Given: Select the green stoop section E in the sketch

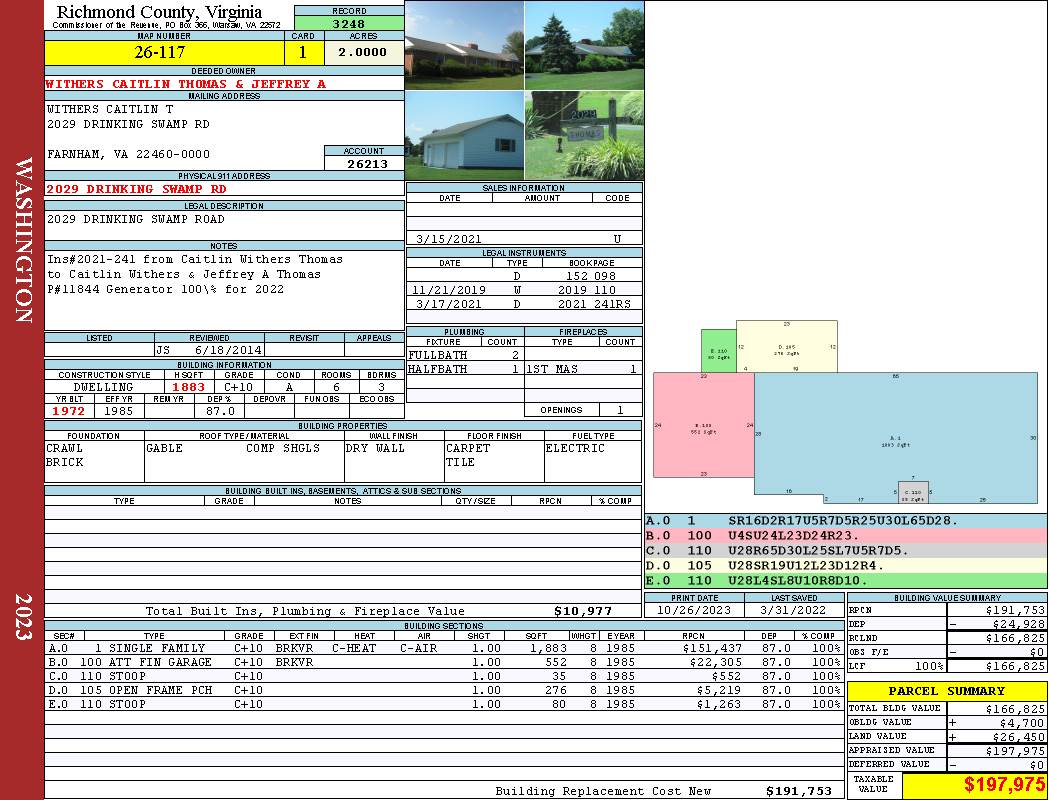Looking at the screenshot, I should tap(719, 351).
